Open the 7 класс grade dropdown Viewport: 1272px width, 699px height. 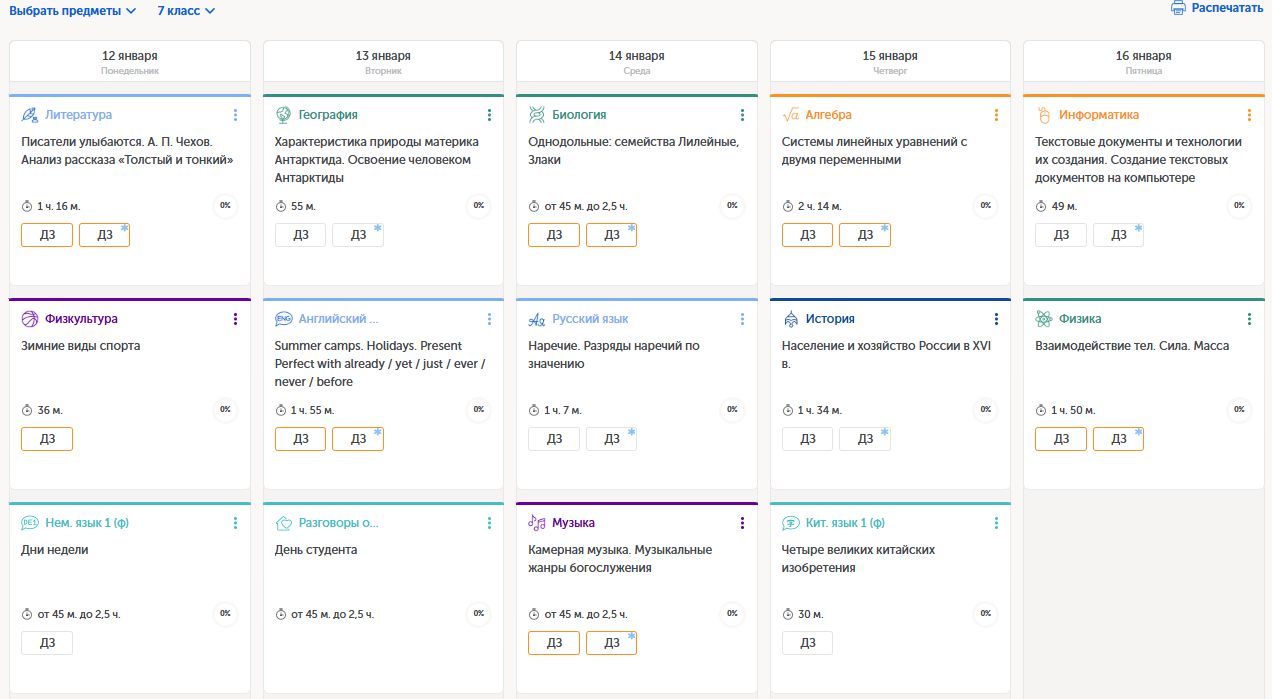(186, 11)
